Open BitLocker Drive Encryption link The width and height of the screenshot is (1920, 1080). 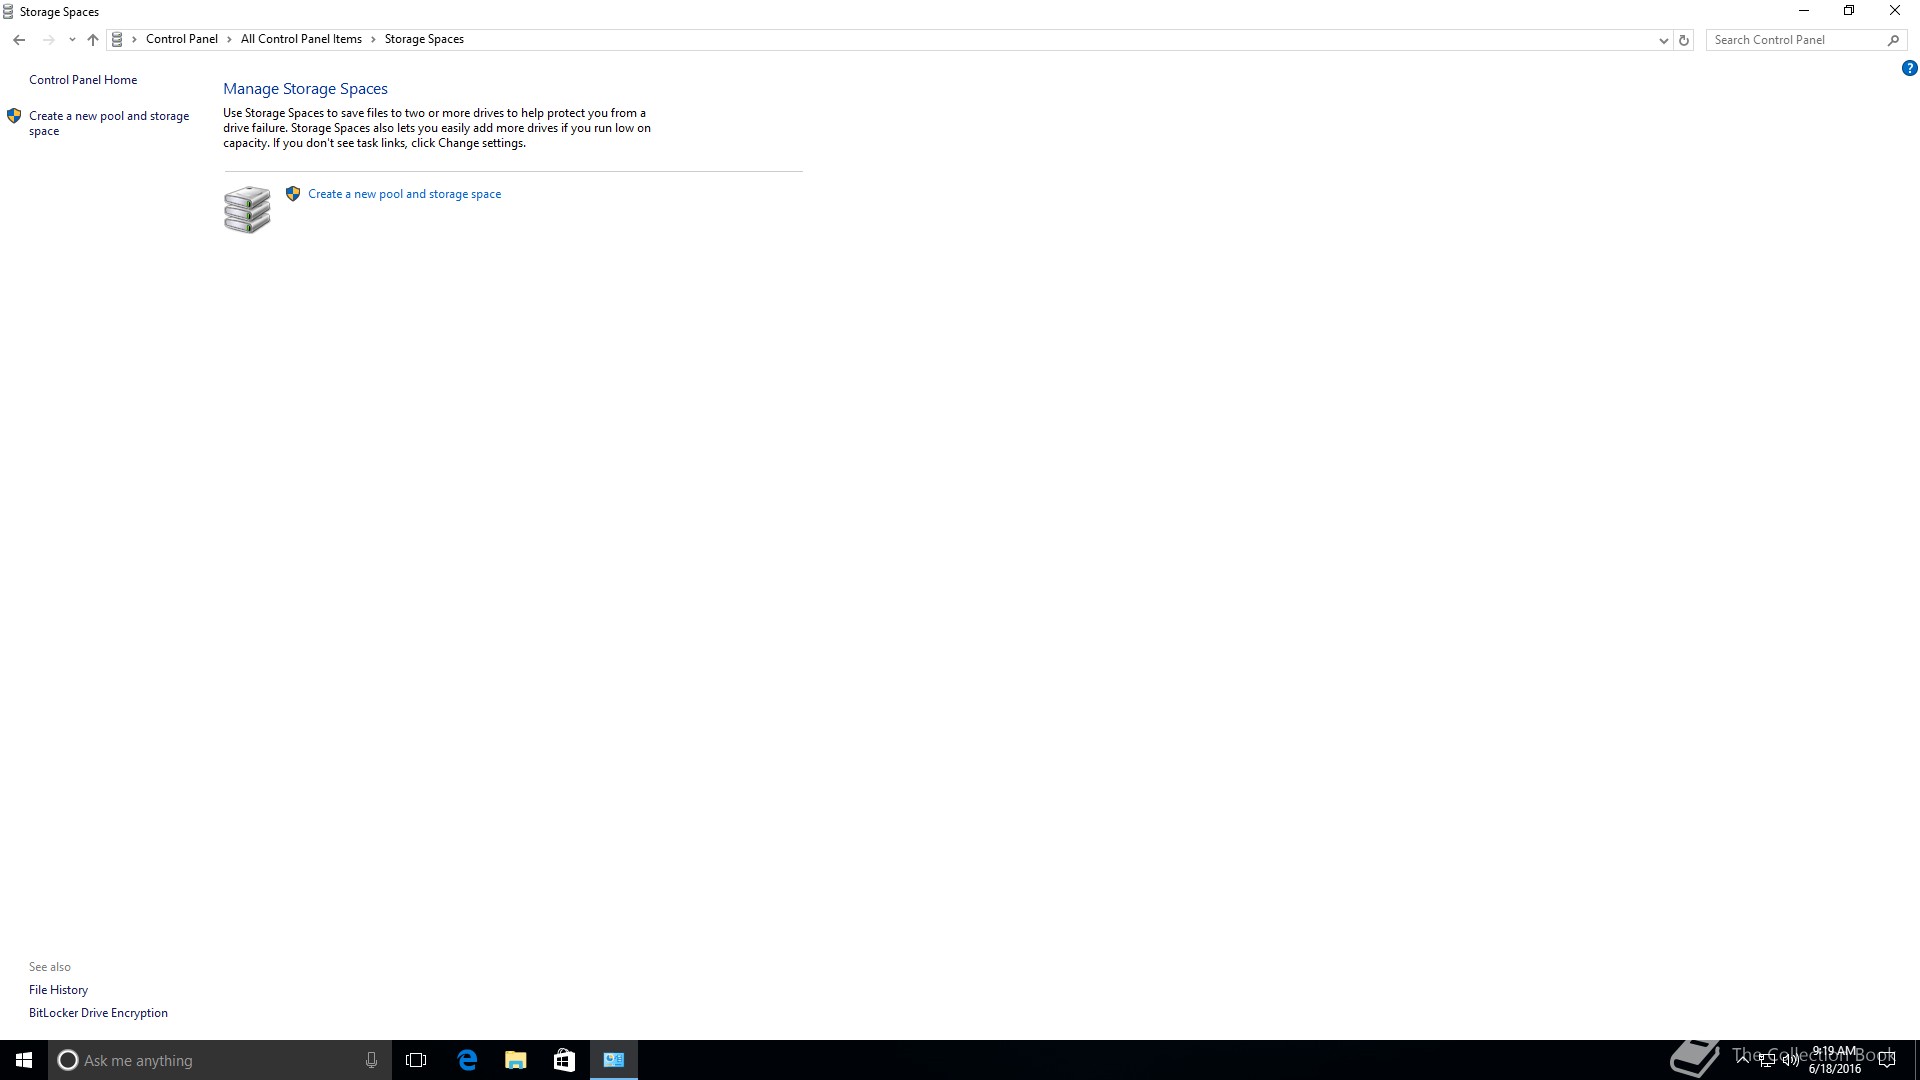coord(98,1013)
